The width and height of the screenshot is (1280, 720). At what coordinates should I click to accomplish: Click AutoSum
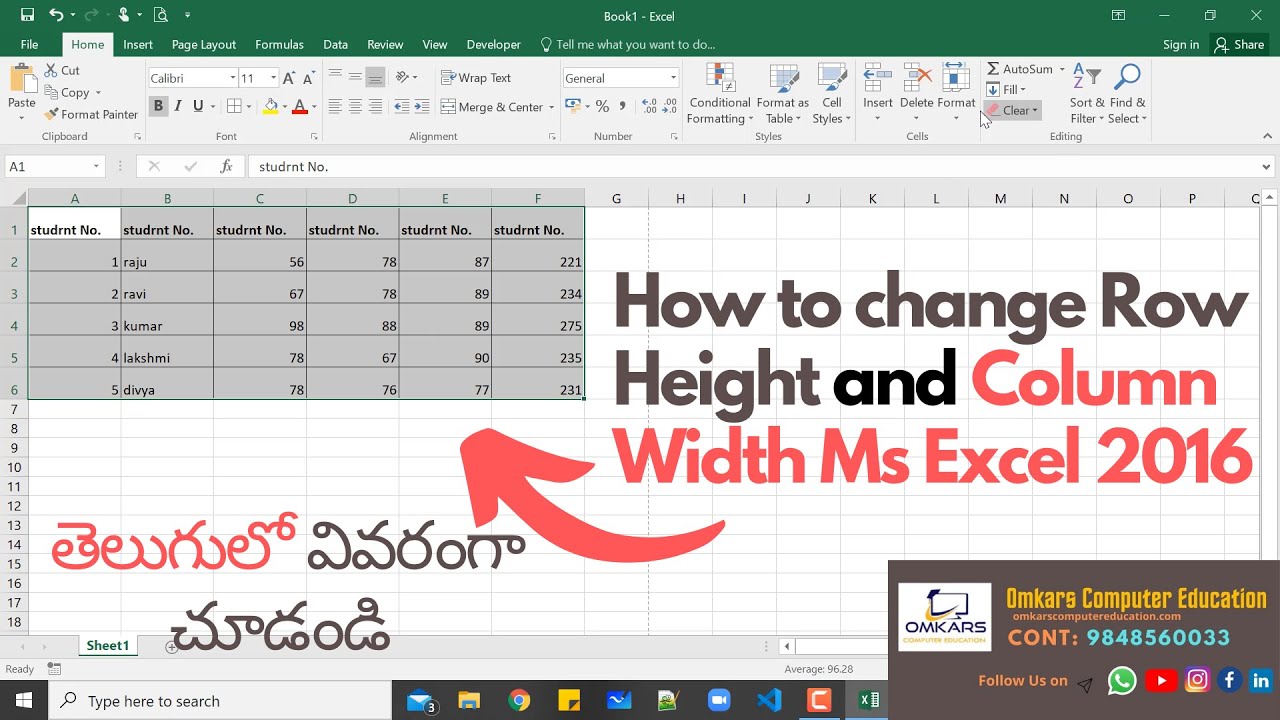pos(1019,69)
